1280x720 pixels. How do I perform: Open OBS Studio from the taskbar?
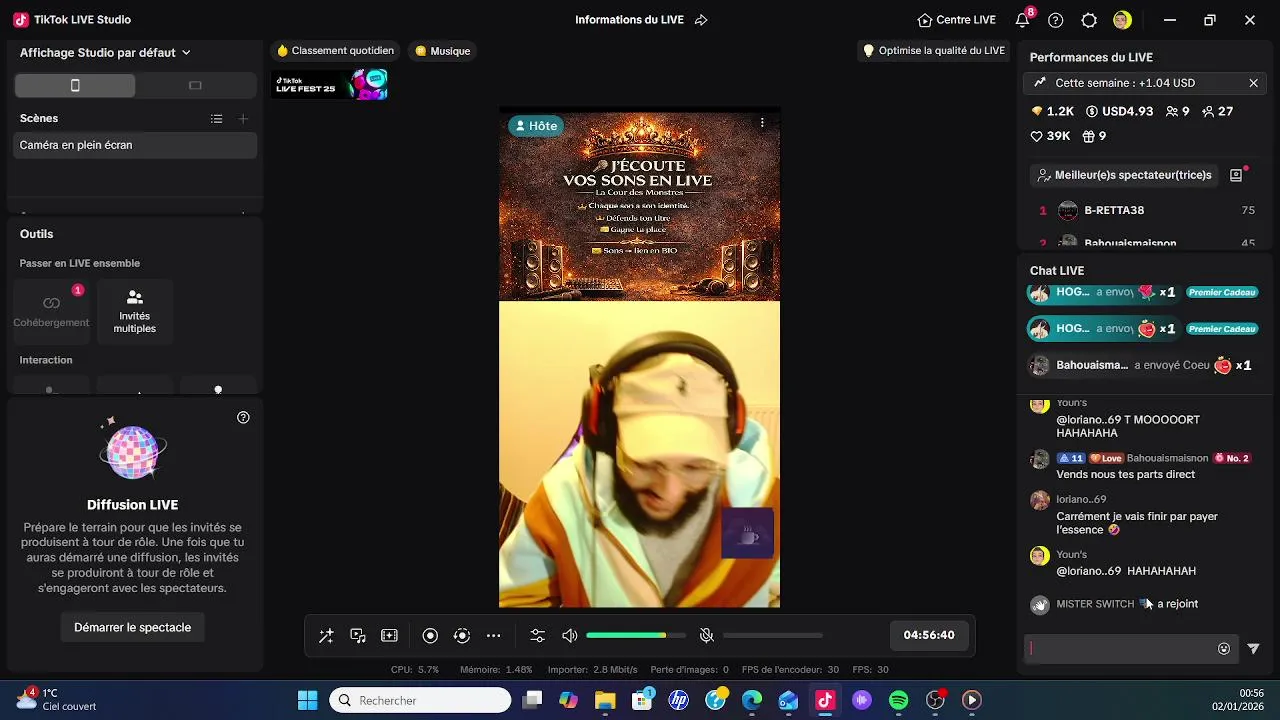pos(935,700)
